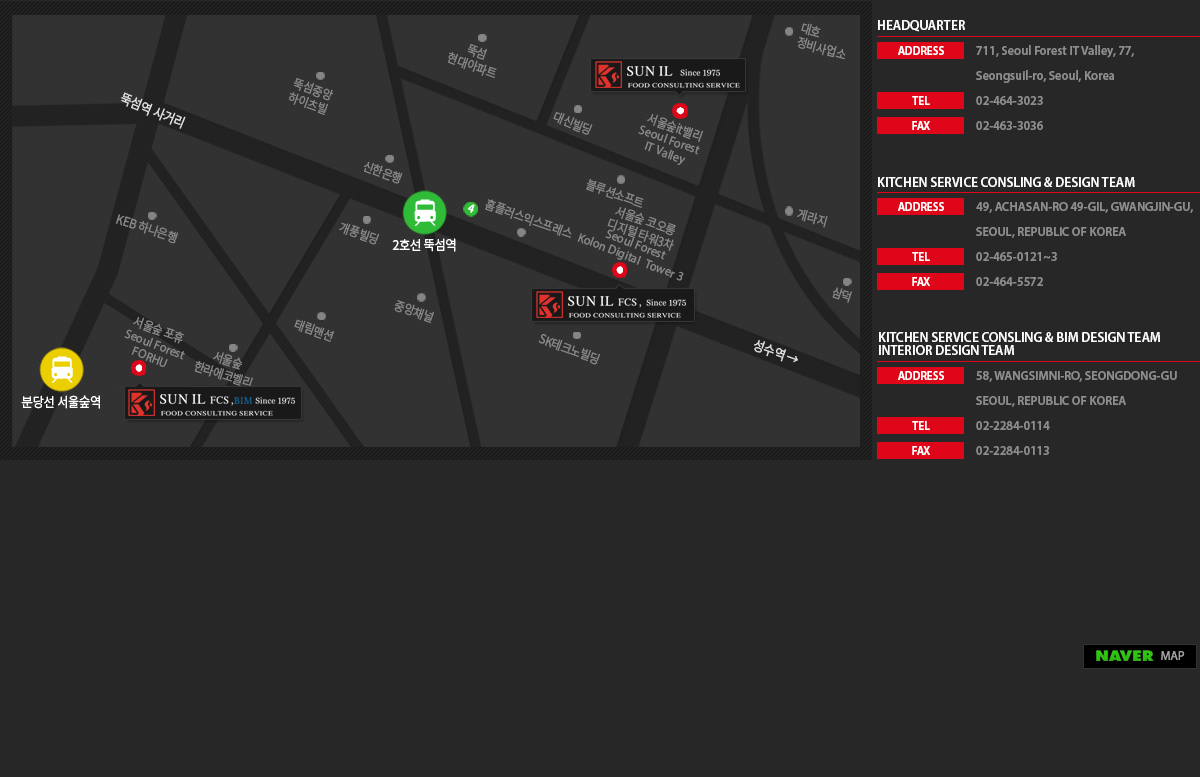The height and width of the screenshot is (777, 1200).
Task: Click the KEB 하나은행 map dot
Action: click(152, 216)
